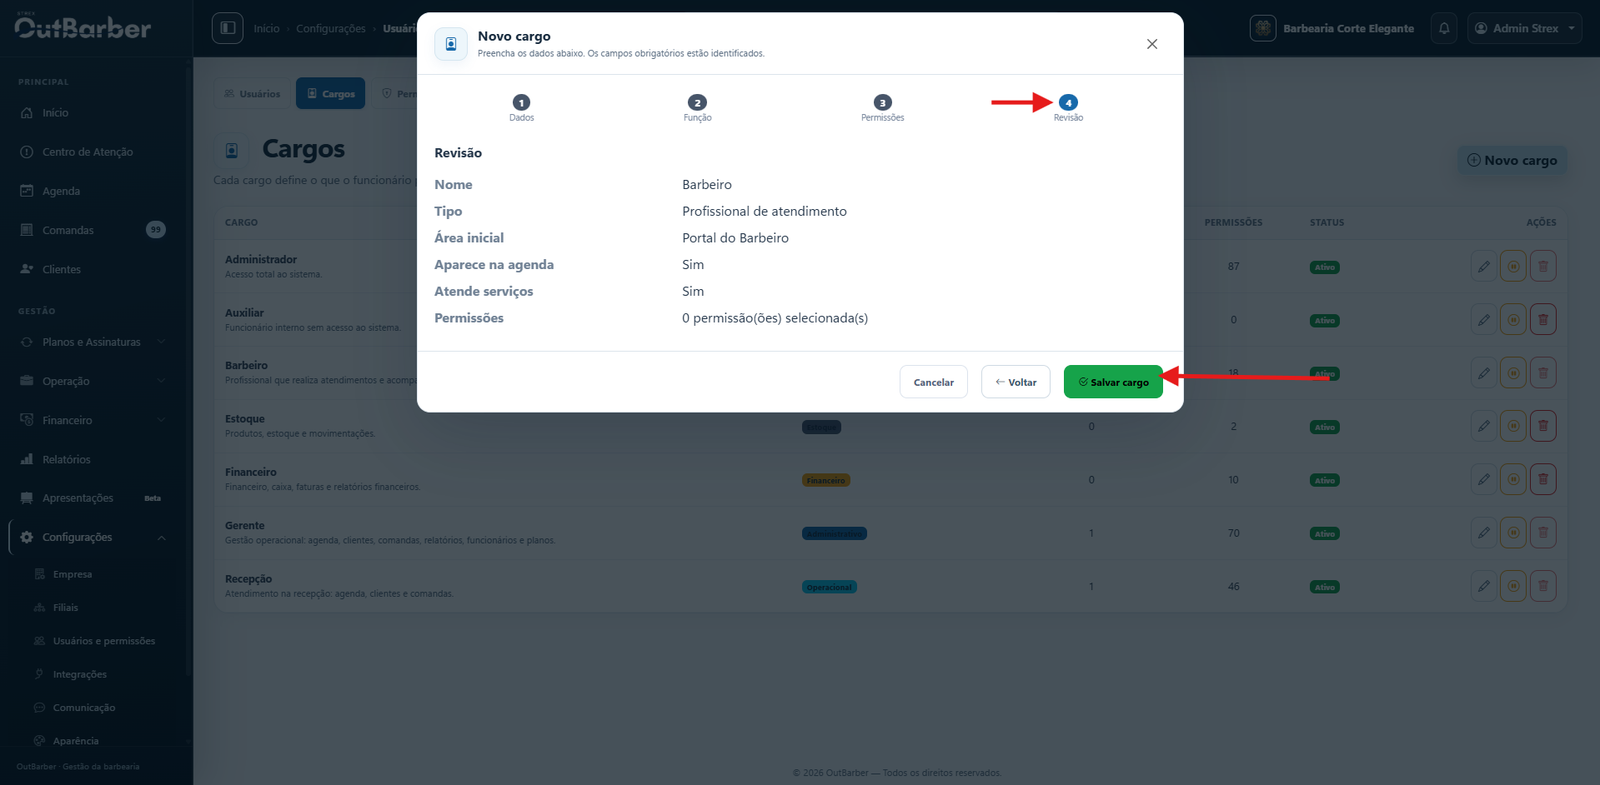
Task: Open Usuários e permissões in sidebar
Action: (x=103, y=641)
